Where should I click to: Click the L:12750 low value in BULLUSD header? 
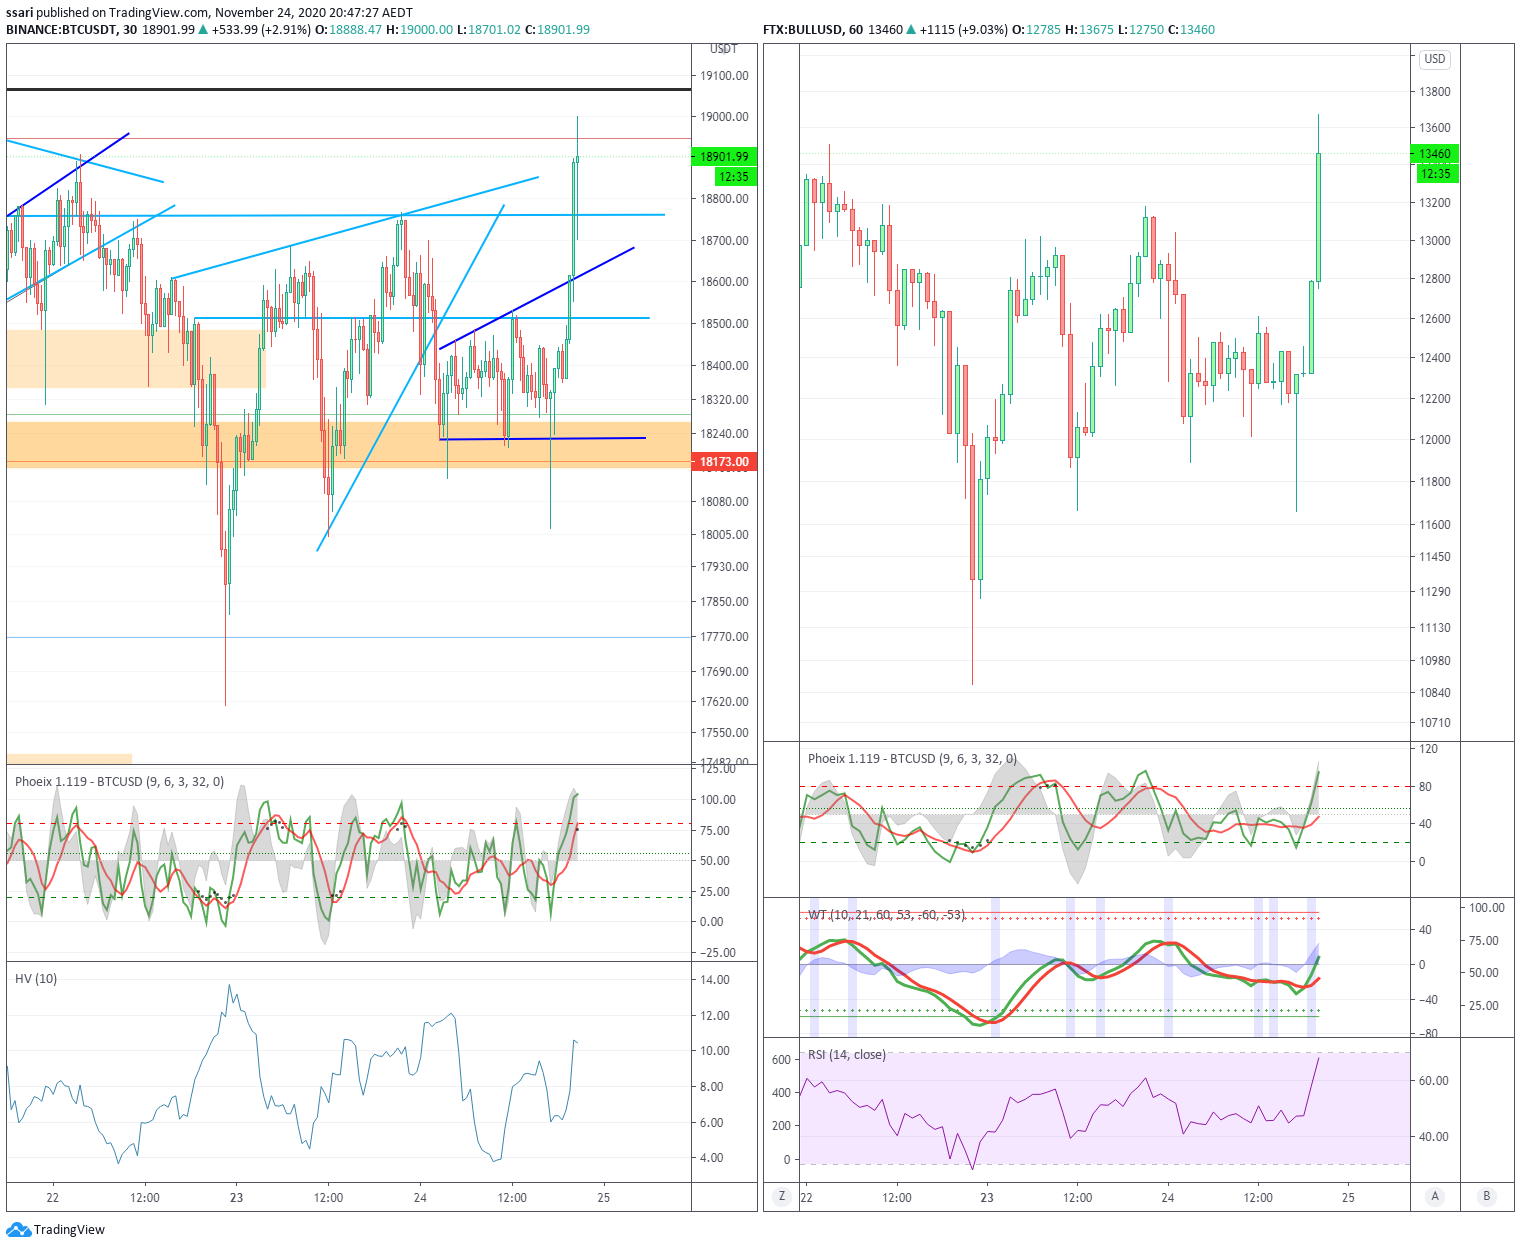pyautogui.click(x=1141, y=30)
